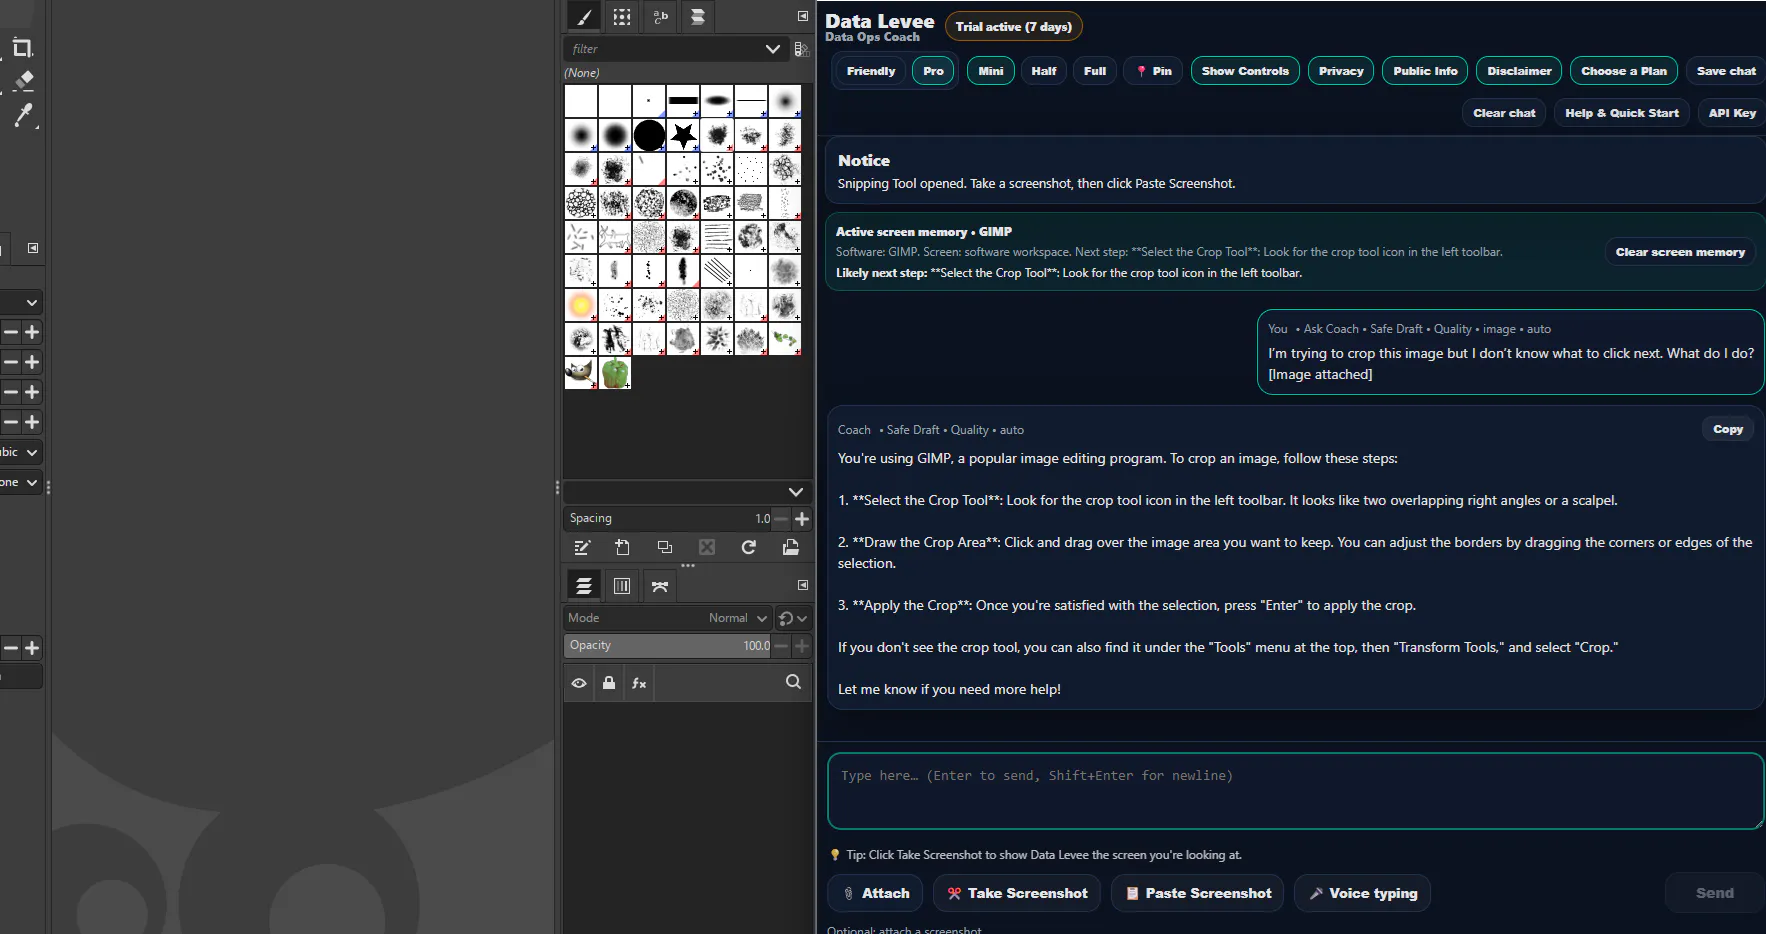Increase brush Spacing with the plus button

(x=802, y=519)
